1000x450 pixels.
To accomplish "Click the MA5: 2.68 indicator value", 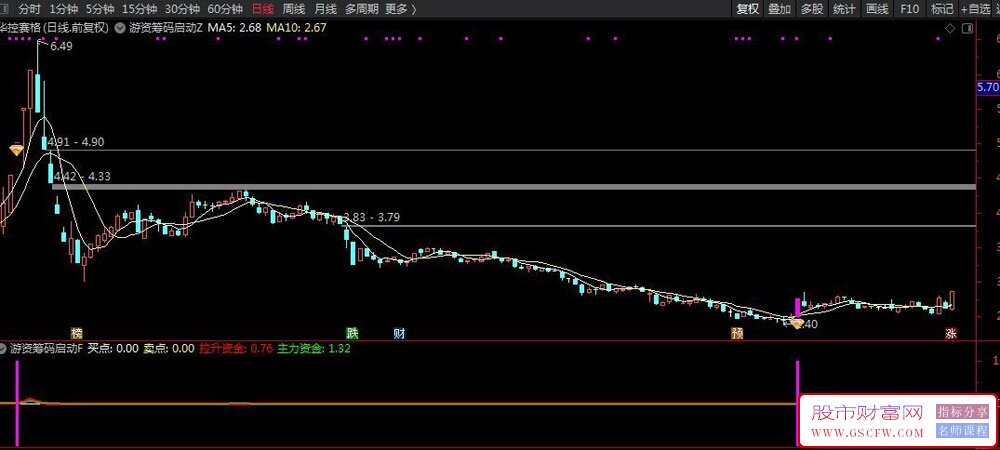I will (233, 27).
